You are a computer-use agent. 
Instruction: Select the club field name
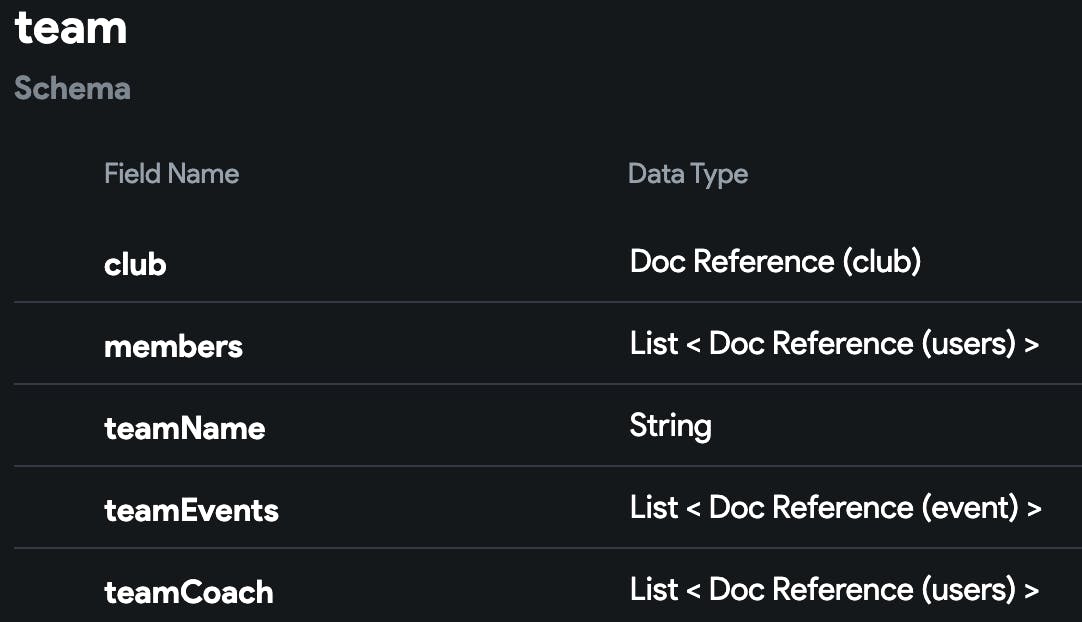tap(135, 264)
